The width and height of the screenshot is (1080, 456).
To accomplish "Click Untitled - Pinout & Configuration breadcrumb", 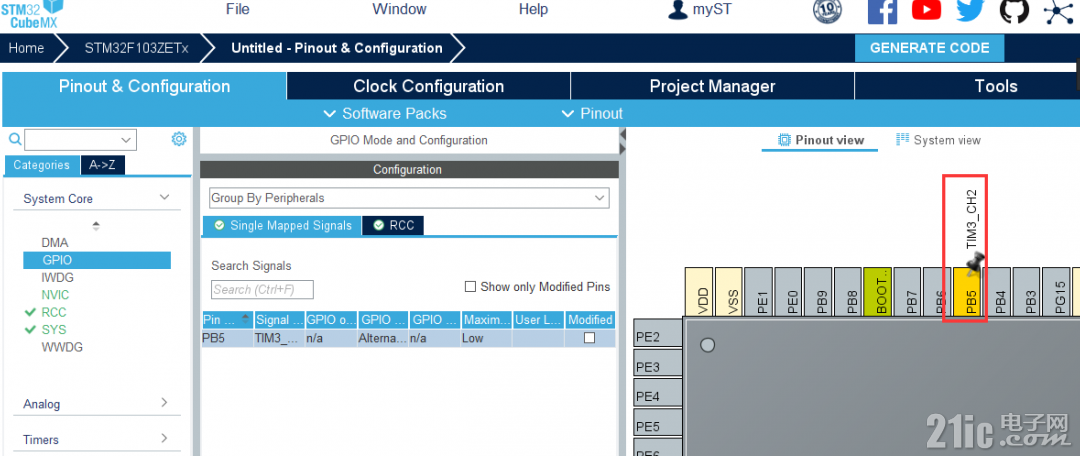I will 337,48.
